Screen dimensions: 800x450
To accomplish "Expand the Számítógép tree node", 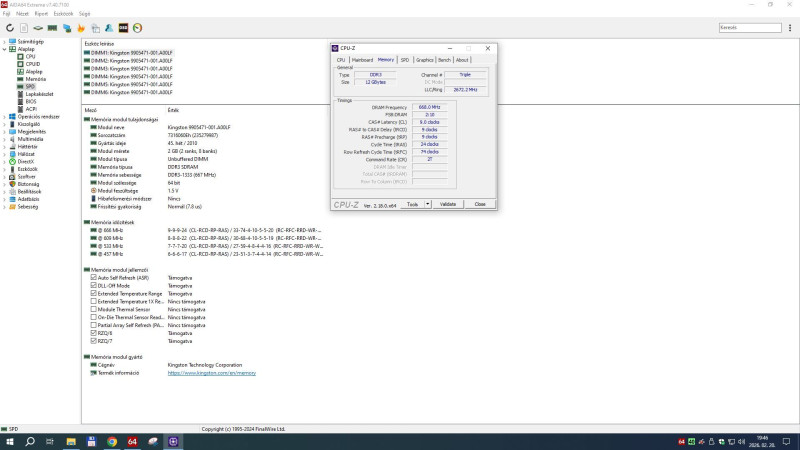I will [x=5, y=42].
